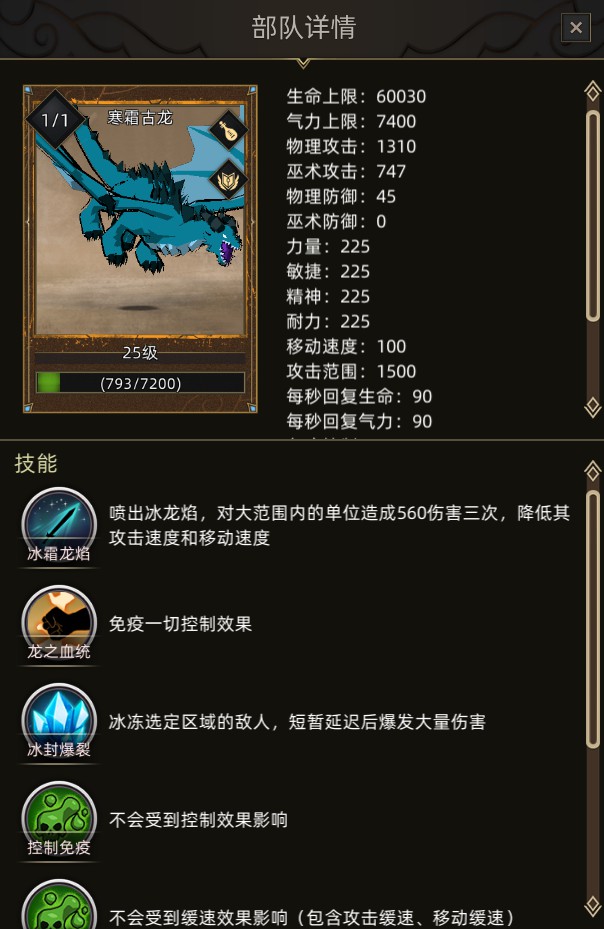Click the stats list scroll-up arrow
The width and height of the screenshot is (604, 929).
(592, 91)
